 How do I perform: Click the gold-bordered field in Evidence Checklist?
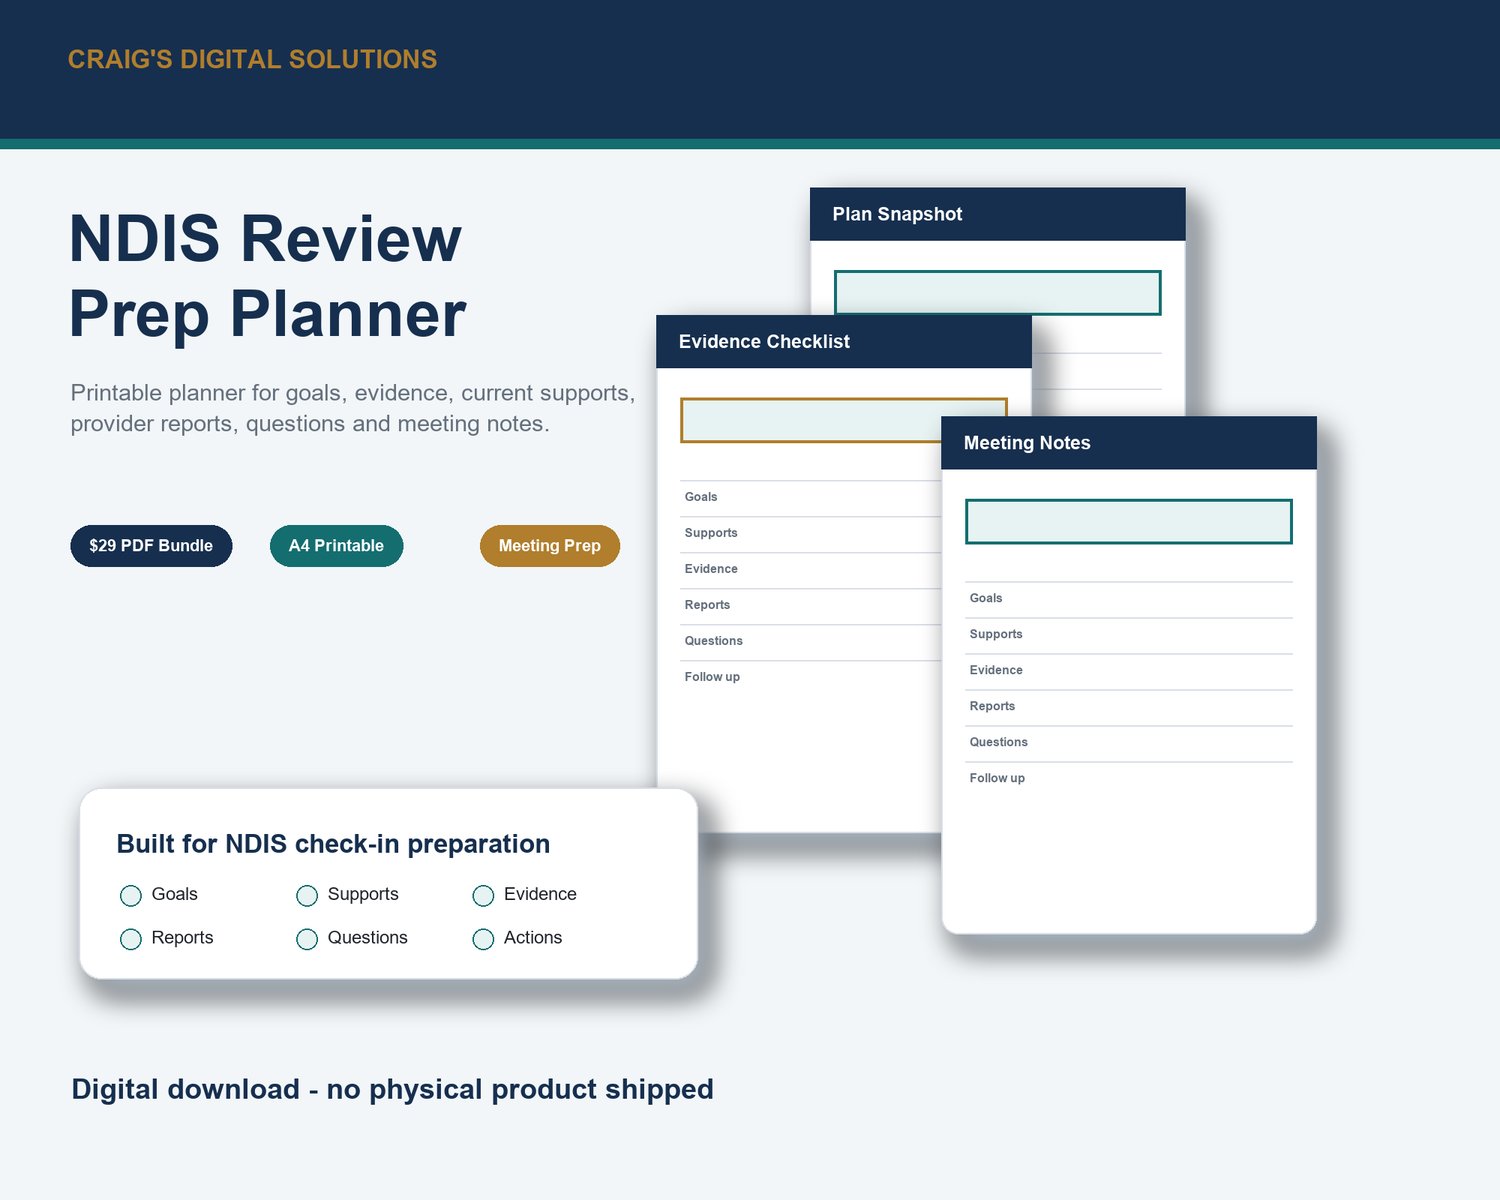[811, 420]
